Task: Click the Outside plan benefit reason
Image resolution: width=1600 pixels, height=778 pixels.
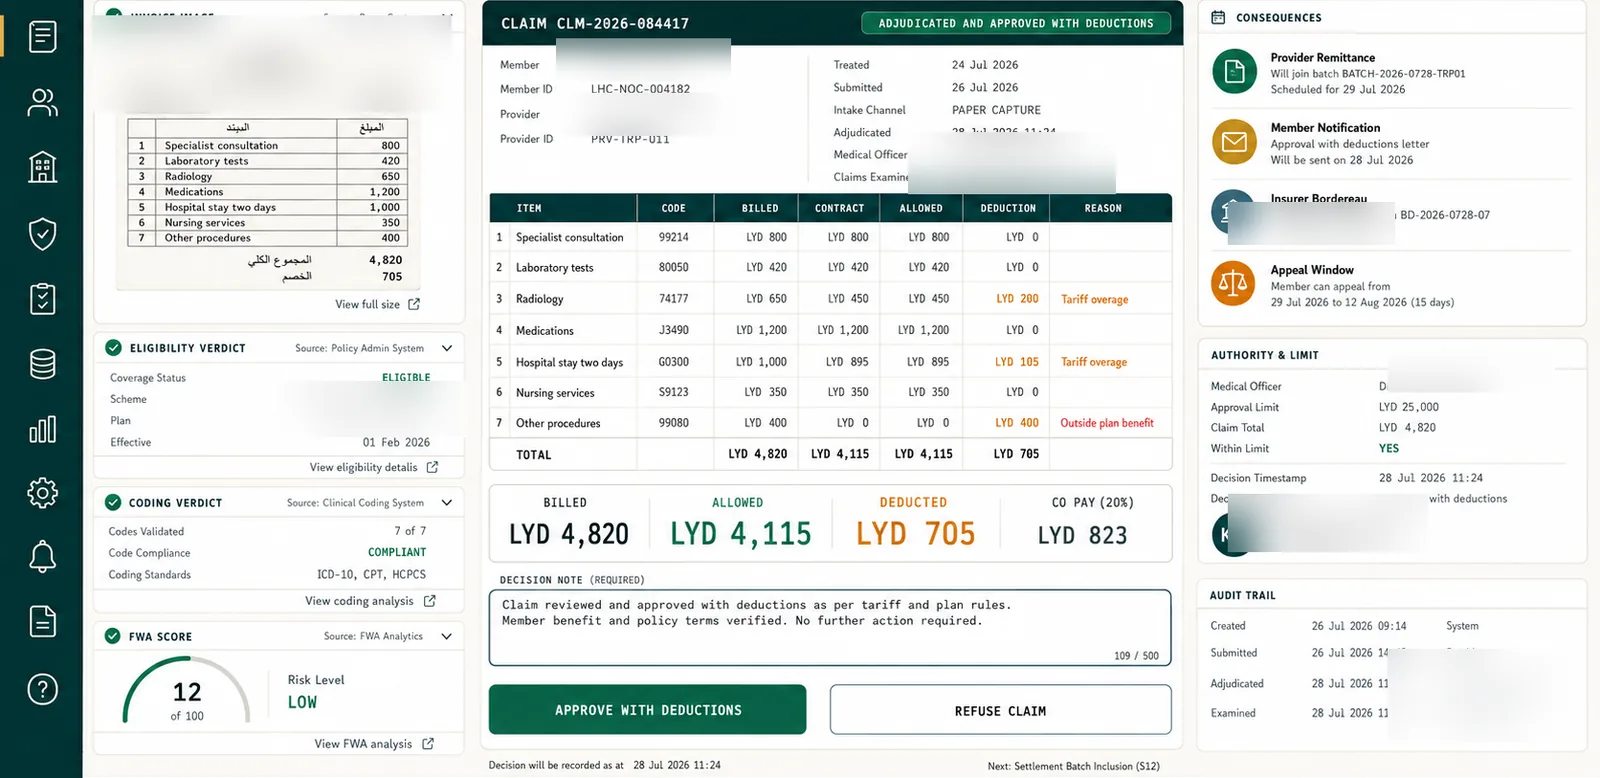Action: point(1107,423)
